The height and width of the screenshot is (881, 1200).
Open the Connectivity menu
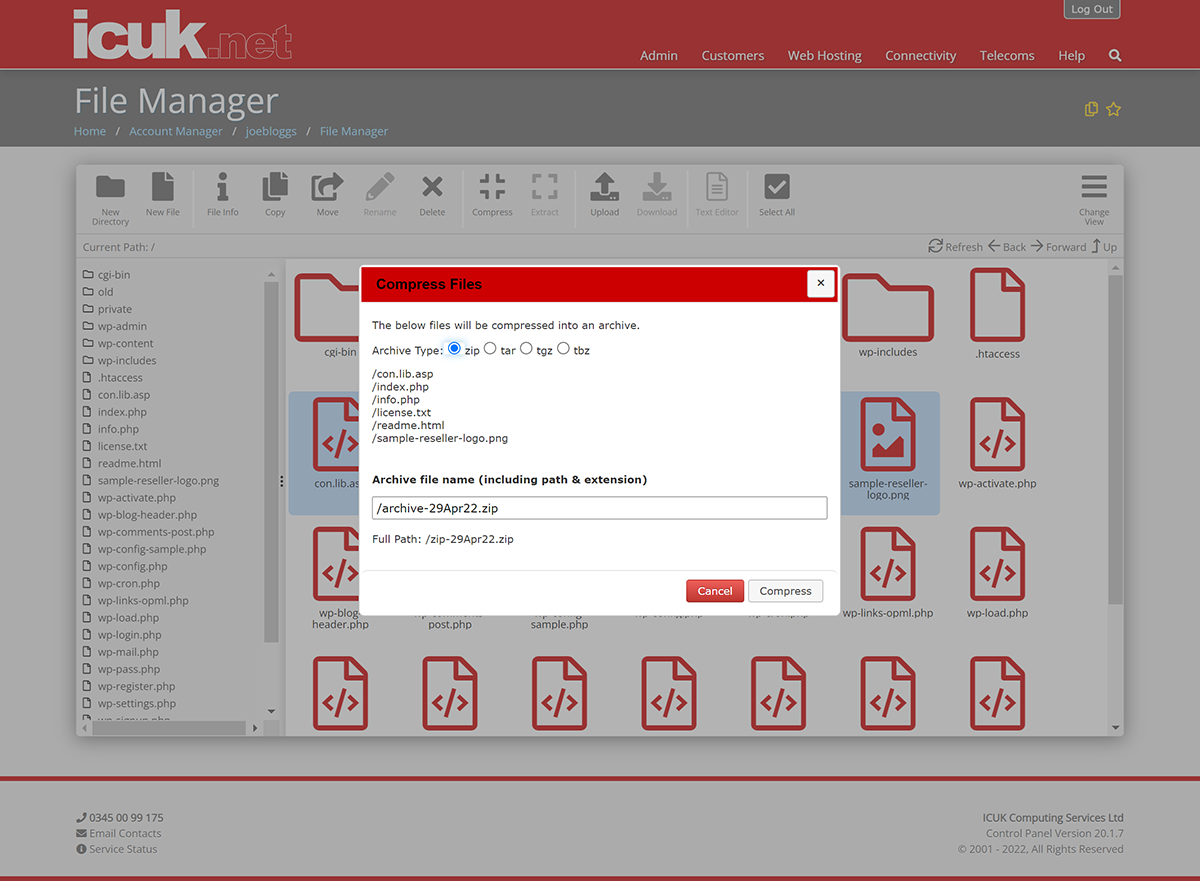[920, 56]
